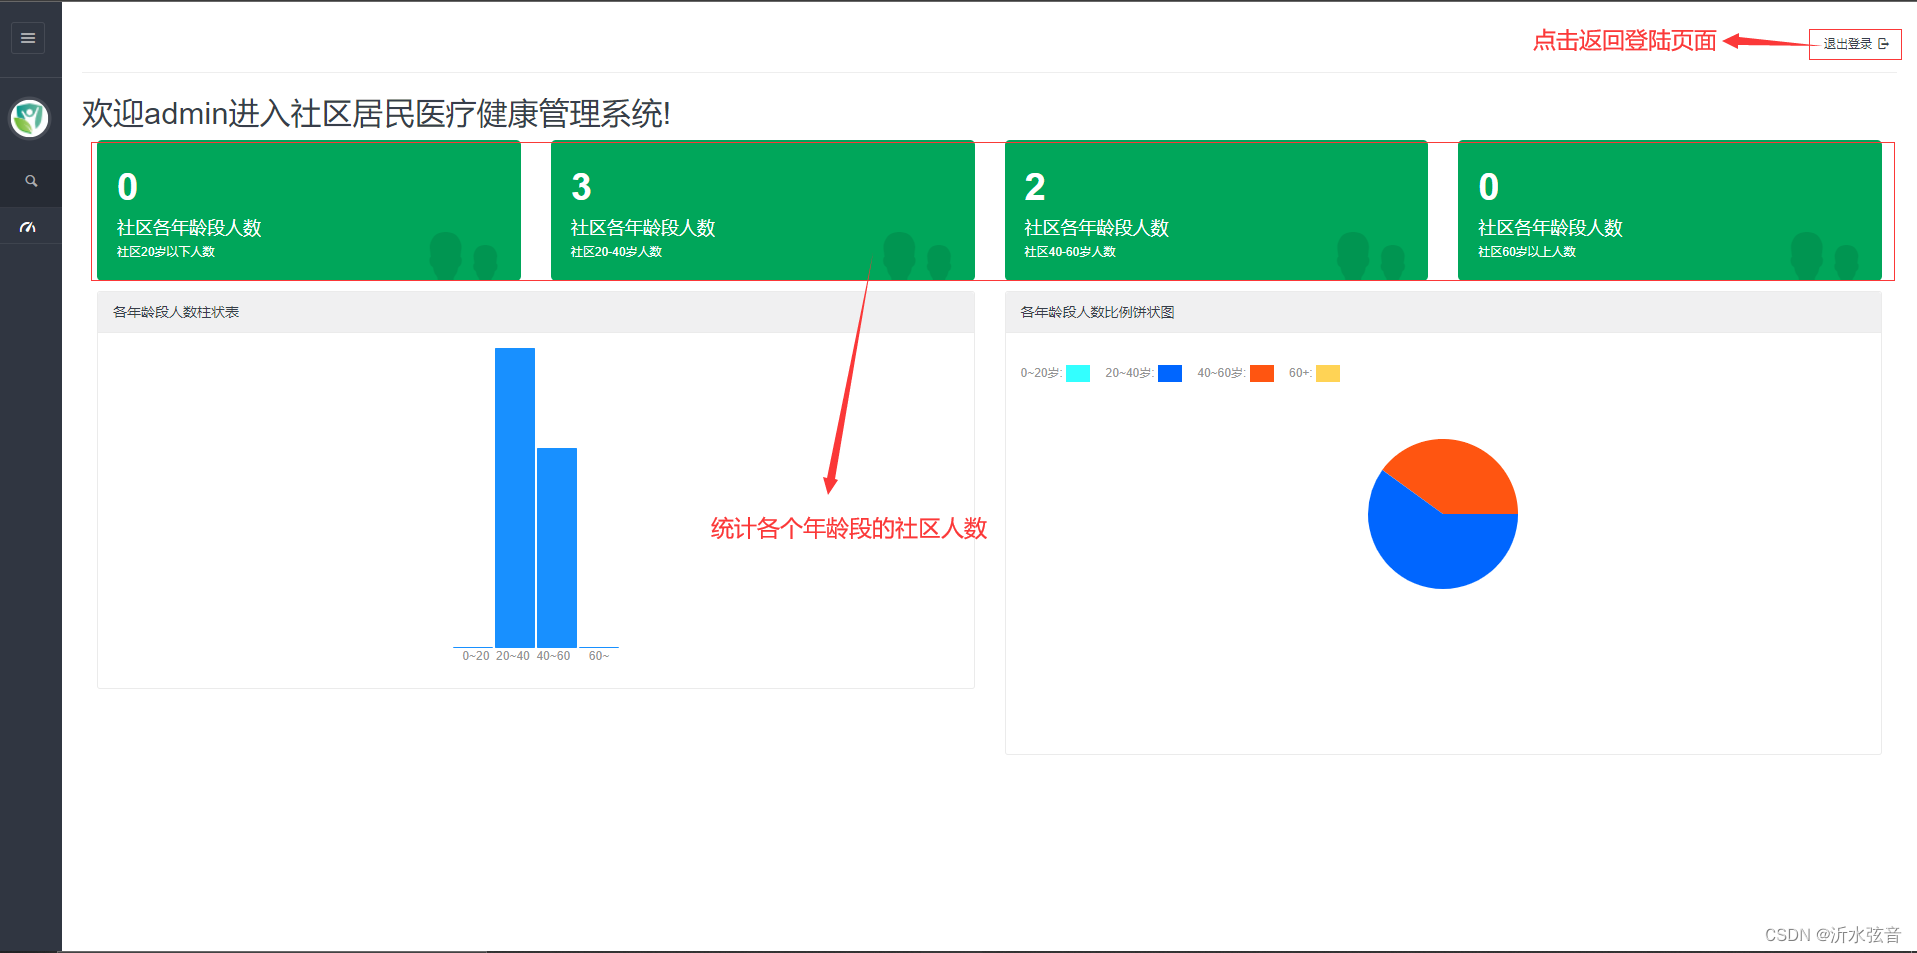This screenshot has height=953, width=1917.
Task: Toggle the 20~40岁 blue legend swatch
Action: (1170, 373)
